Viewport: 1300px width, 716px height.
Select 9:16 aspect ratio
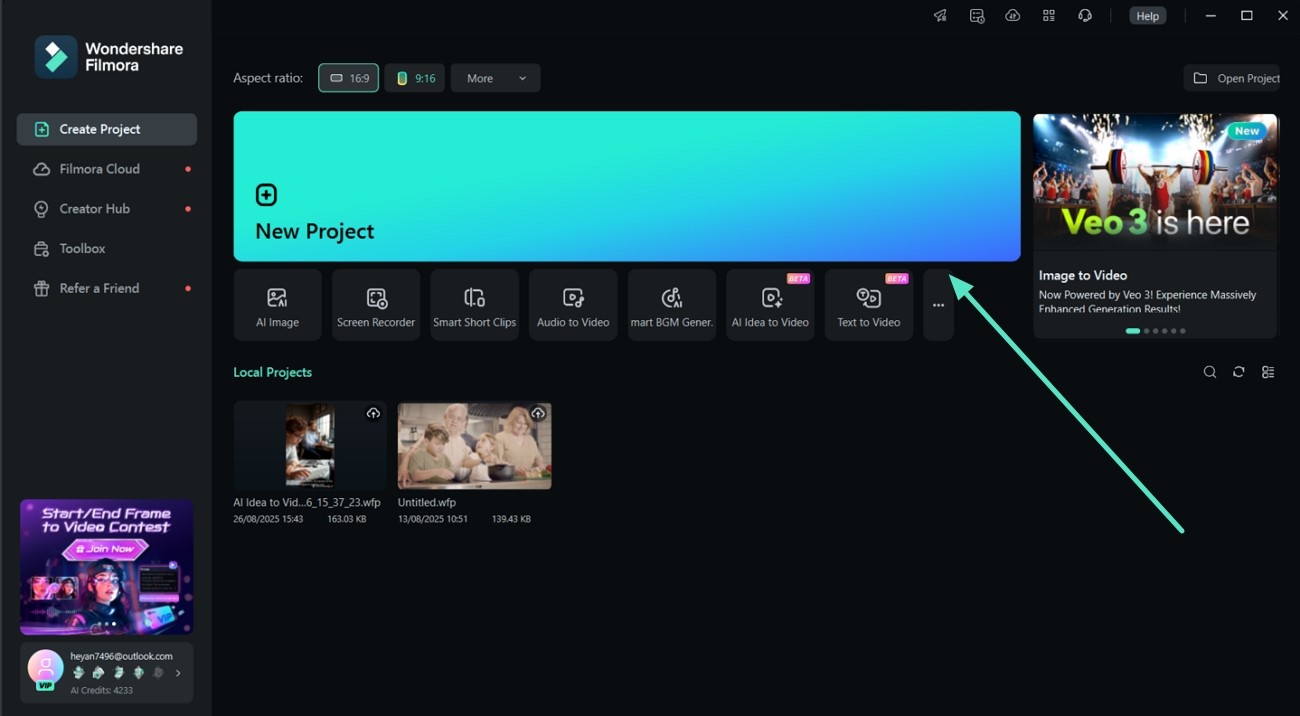[x=415, y=78]
